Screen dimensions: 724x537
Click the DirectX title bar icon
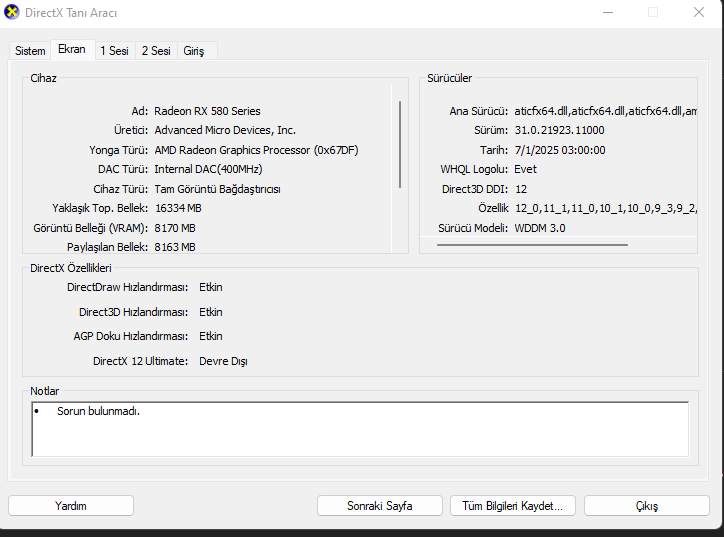12,12
